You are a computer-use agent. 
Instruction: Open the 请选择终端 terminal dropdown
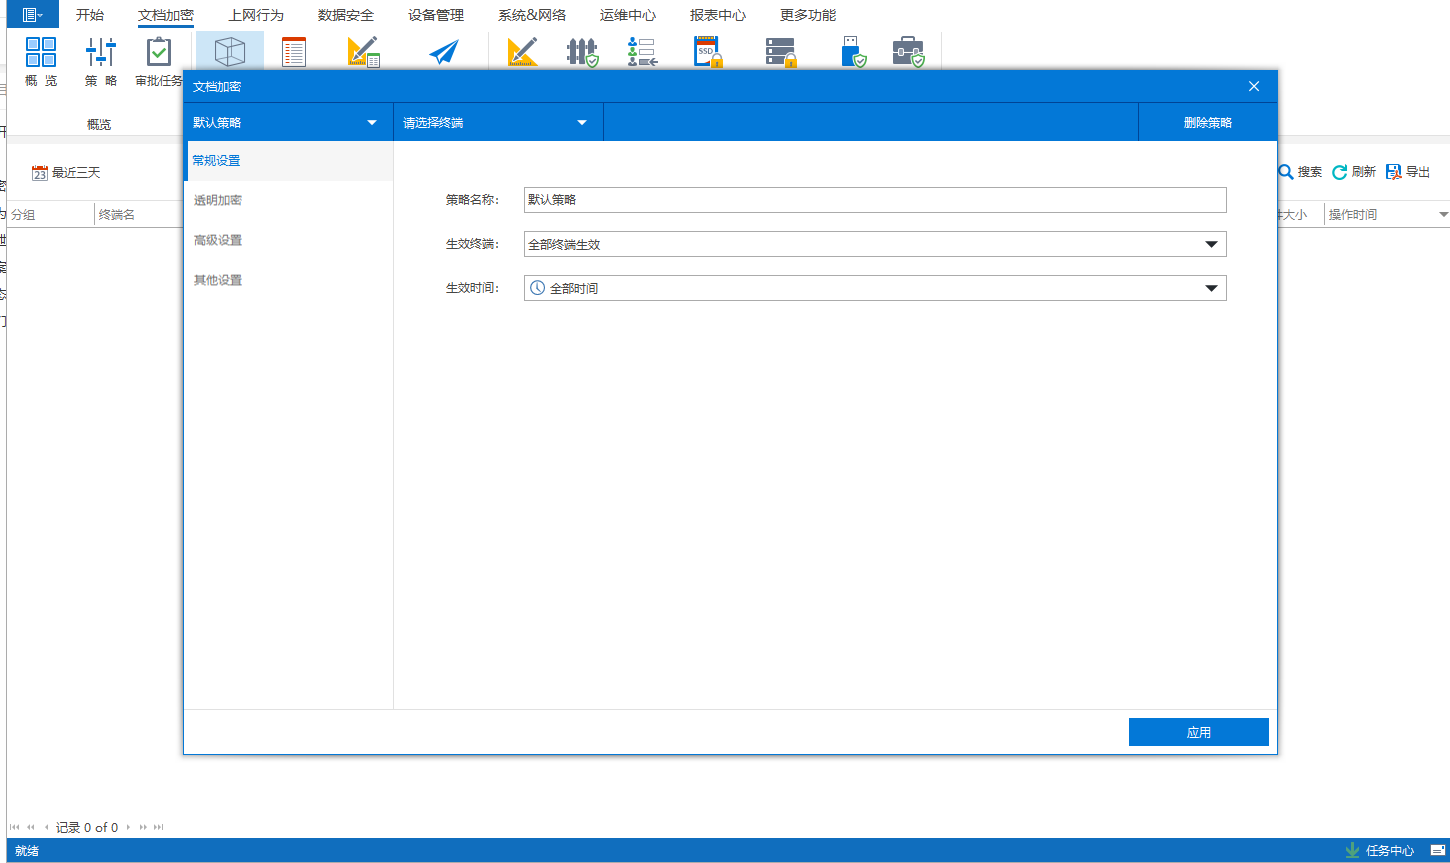click(x=582, y=123)
